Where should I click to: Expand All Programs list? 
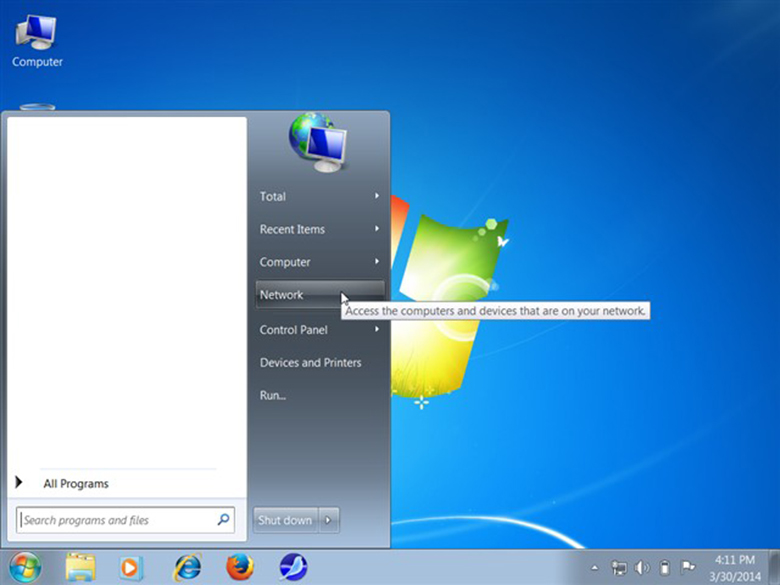click(75, 483)
